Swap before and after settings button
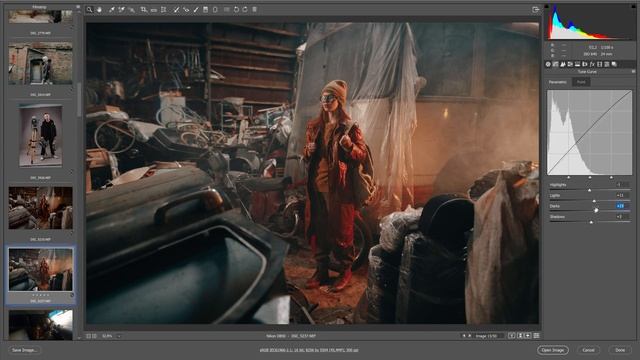 click(x=520, y=336)
